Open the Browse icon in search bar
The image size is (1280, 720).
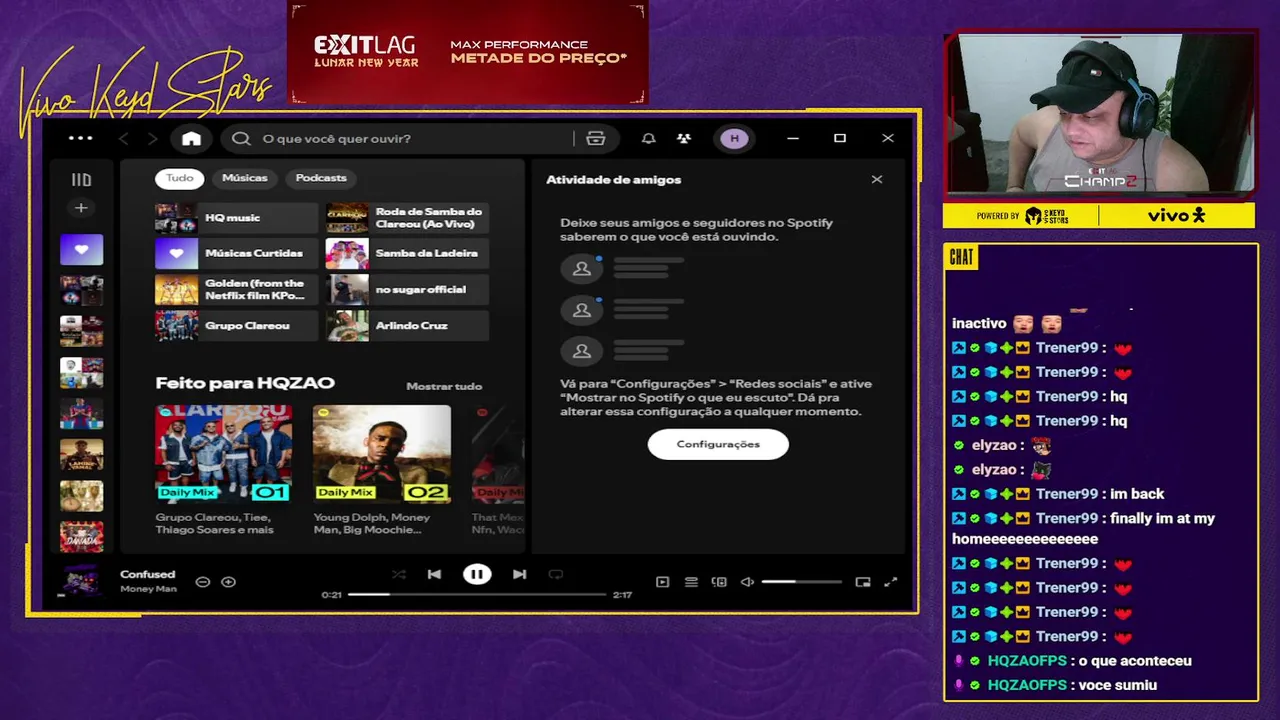596,138
